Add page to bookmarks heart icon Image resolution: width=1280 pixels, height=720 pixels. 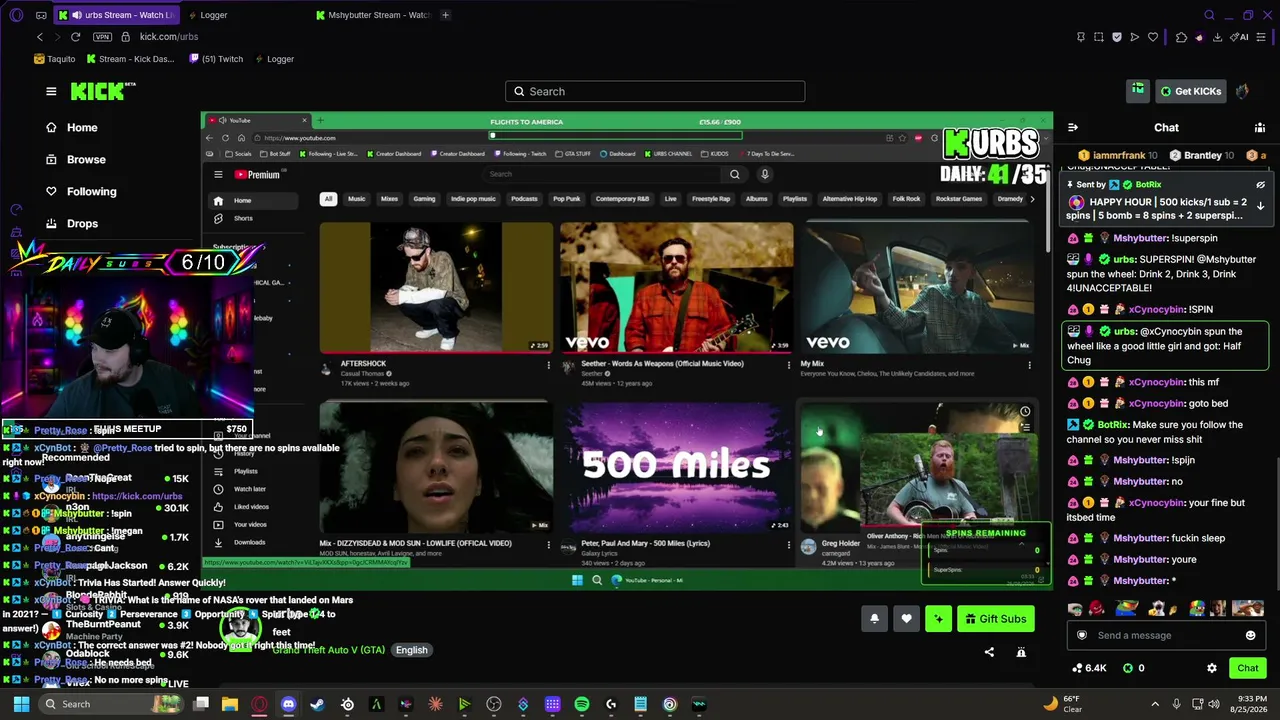(x=1153, y=37)
